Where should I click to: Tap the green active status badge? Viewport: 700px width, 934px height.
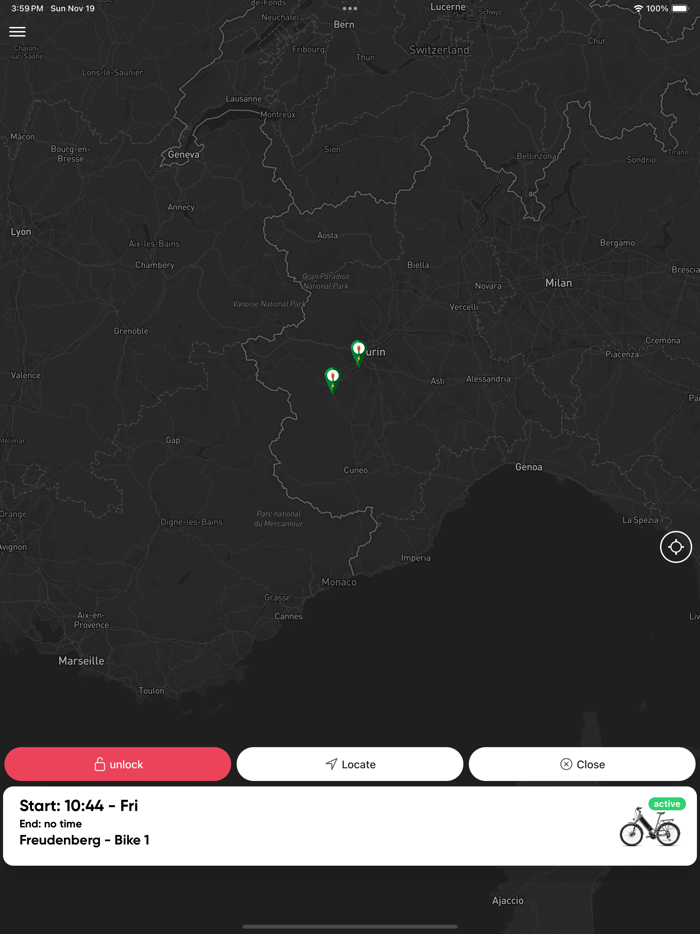[667, 804]
